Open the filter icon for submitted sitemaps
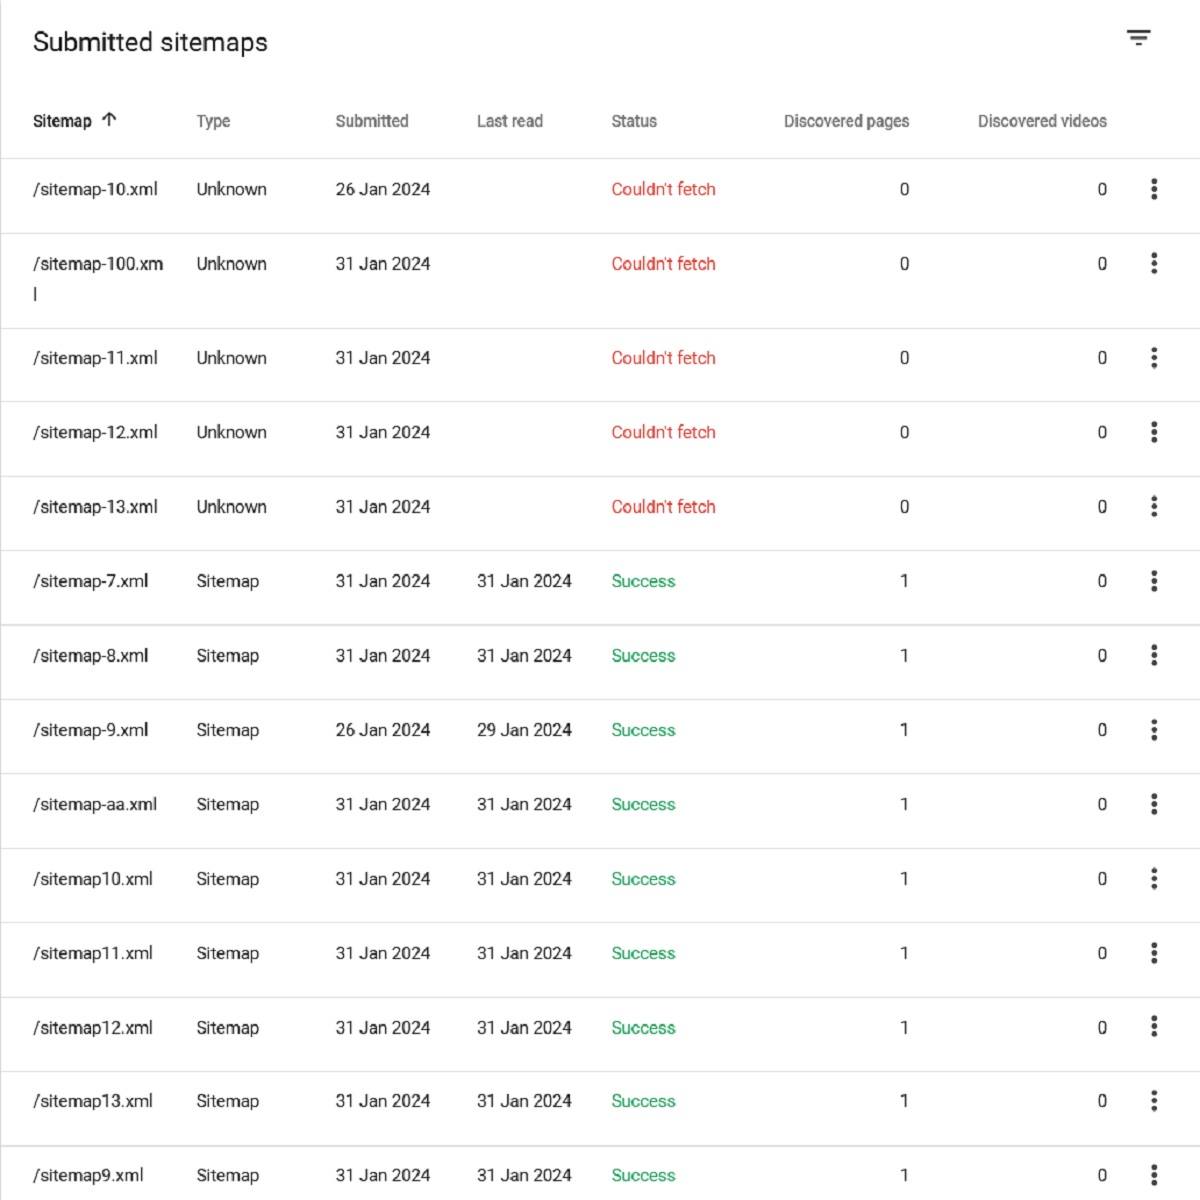 1138,39
